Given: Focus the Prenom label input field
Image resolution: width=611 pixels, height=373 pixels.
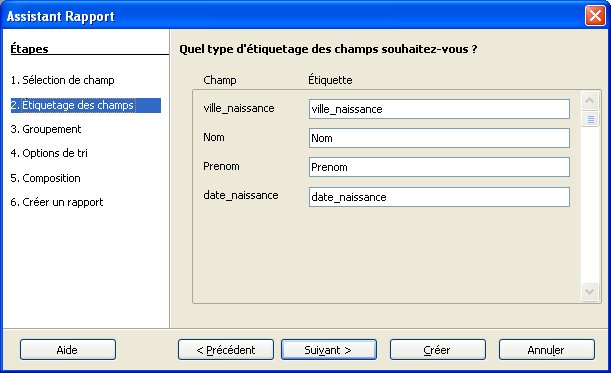Looking at the screenshot, I should coord(439,167).
